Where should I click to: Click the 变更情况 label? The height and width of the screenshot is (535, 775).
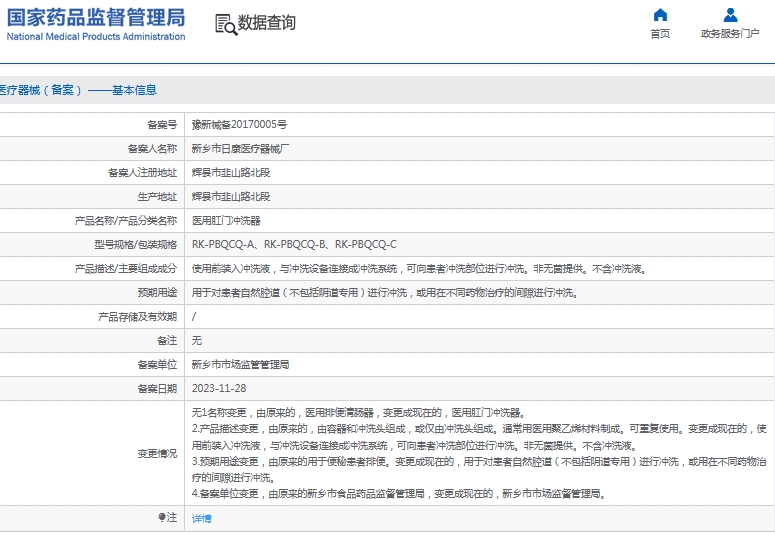click(x=157, y=453)
